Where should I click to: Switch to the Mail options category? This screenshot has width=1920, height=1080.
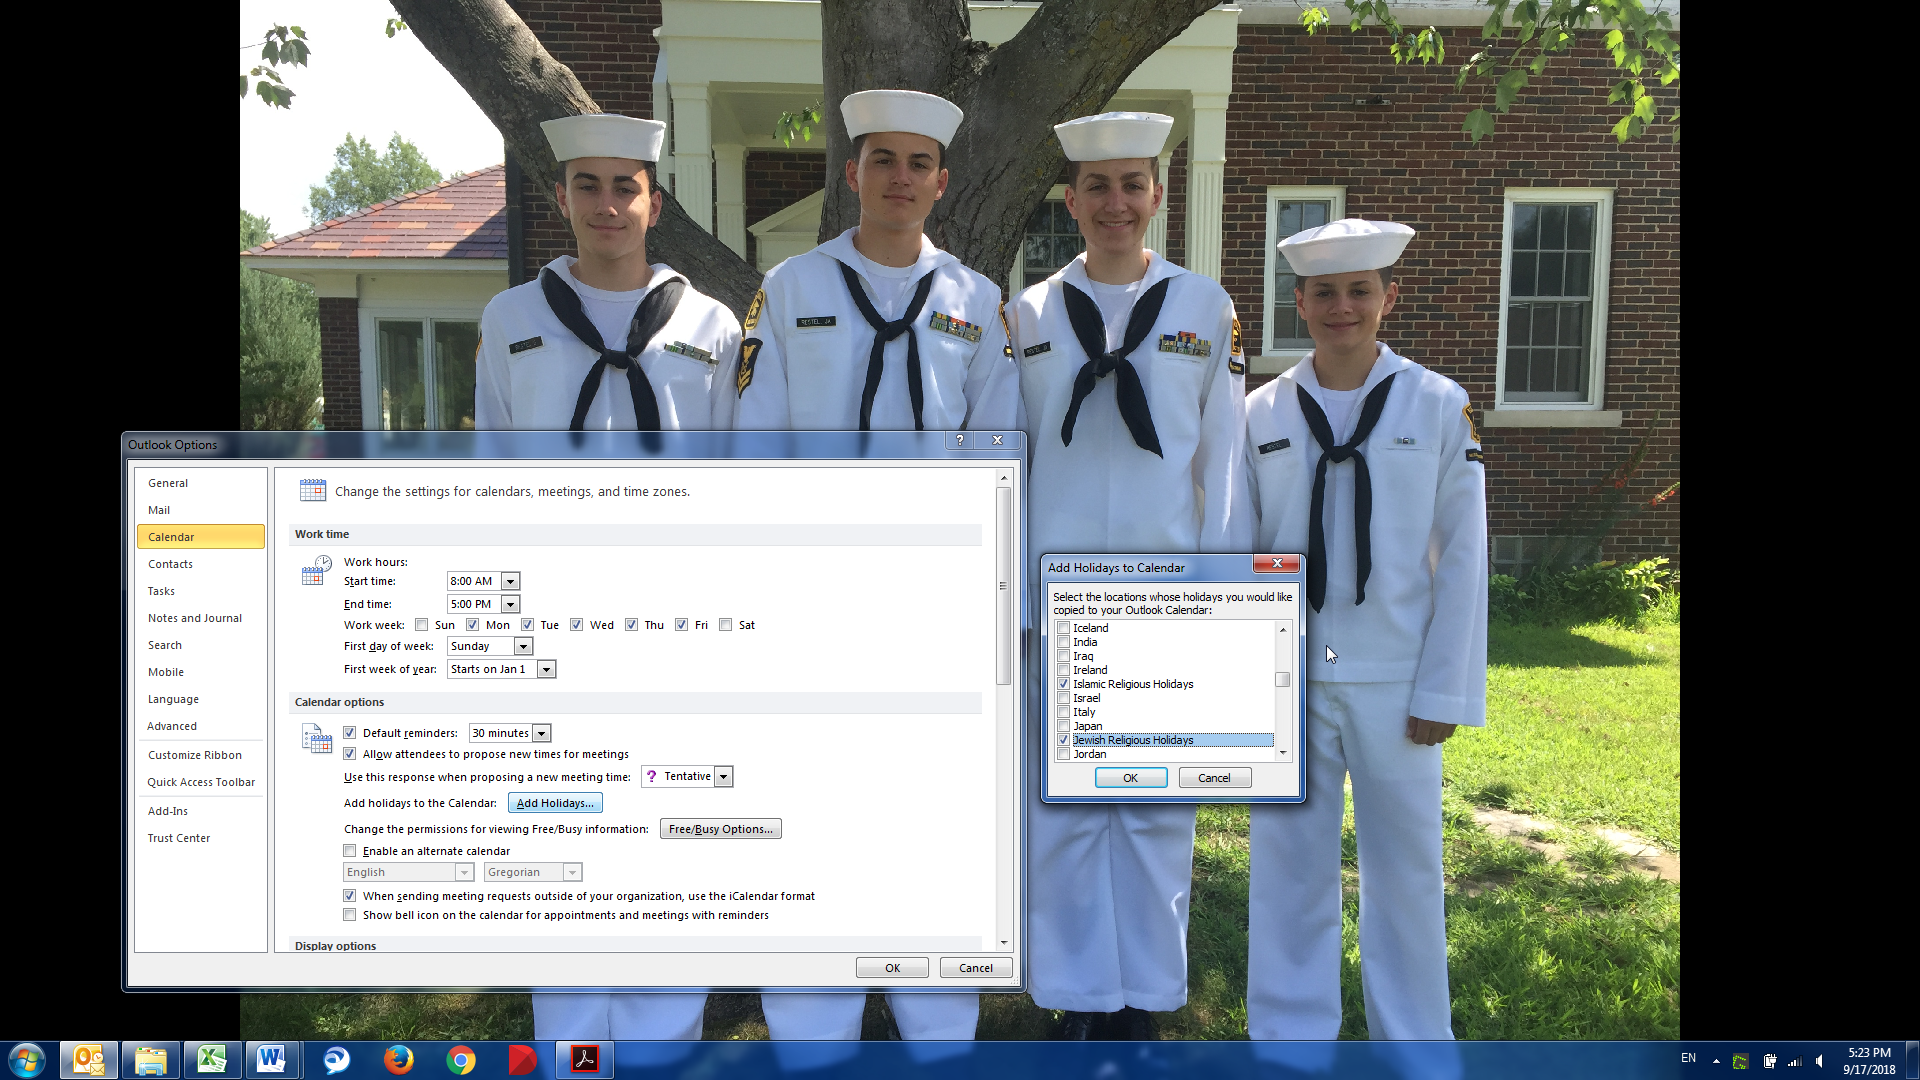(x=159, y=510)
